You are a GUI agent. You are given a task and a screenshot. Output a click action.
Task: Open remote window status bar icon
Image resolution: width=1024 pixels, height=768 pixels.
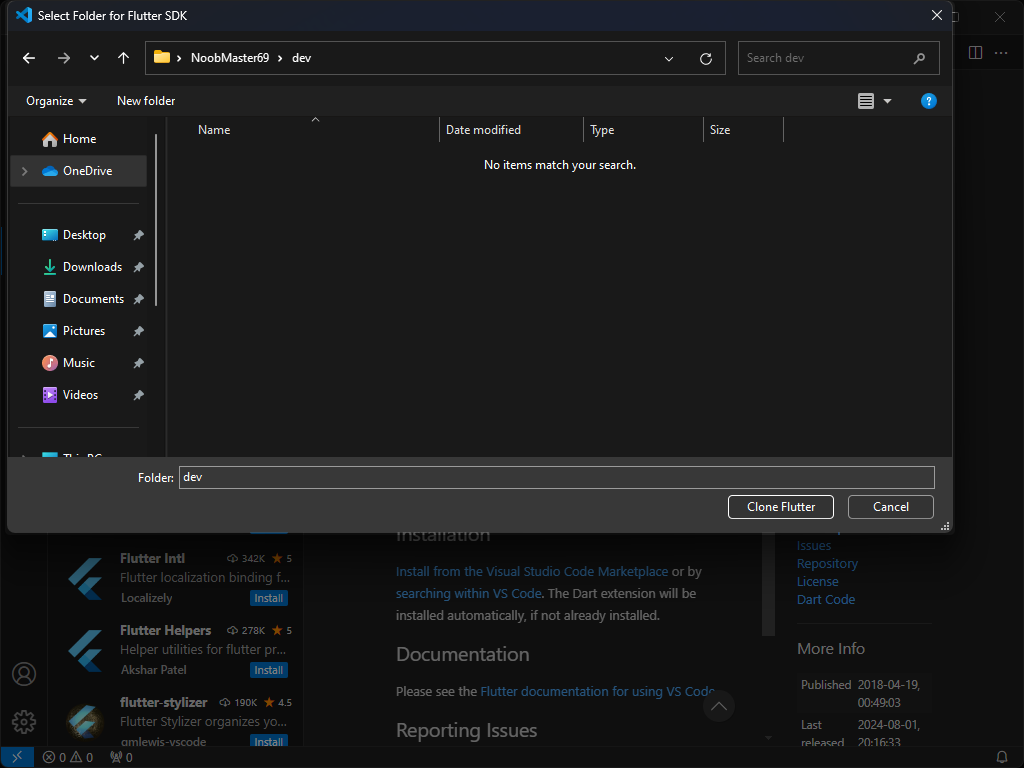[x=17, y=758]
